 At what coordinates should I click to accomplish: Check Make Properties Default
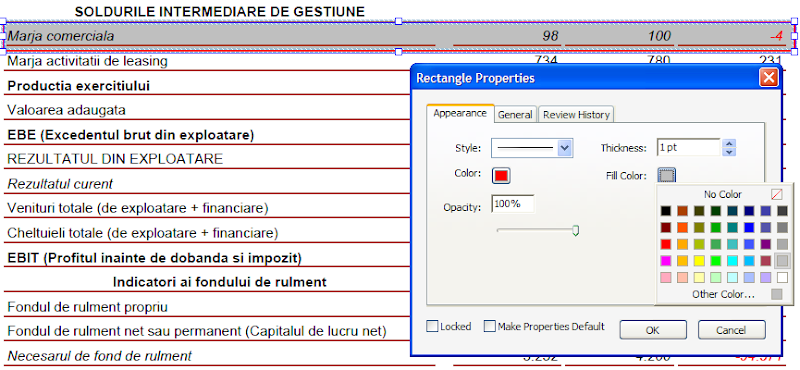tap(490, 326)
